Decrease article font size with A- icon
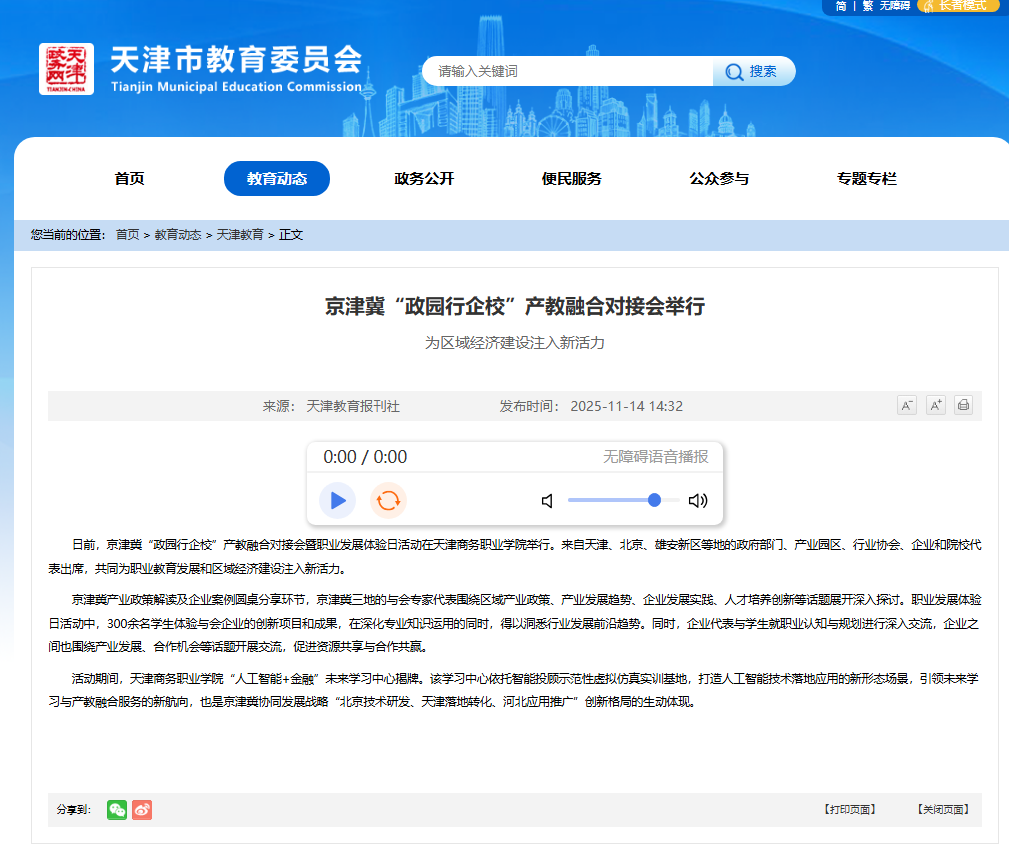This screenshot has height=853, width=1009. pyautogui.click(x=906, y=405)
